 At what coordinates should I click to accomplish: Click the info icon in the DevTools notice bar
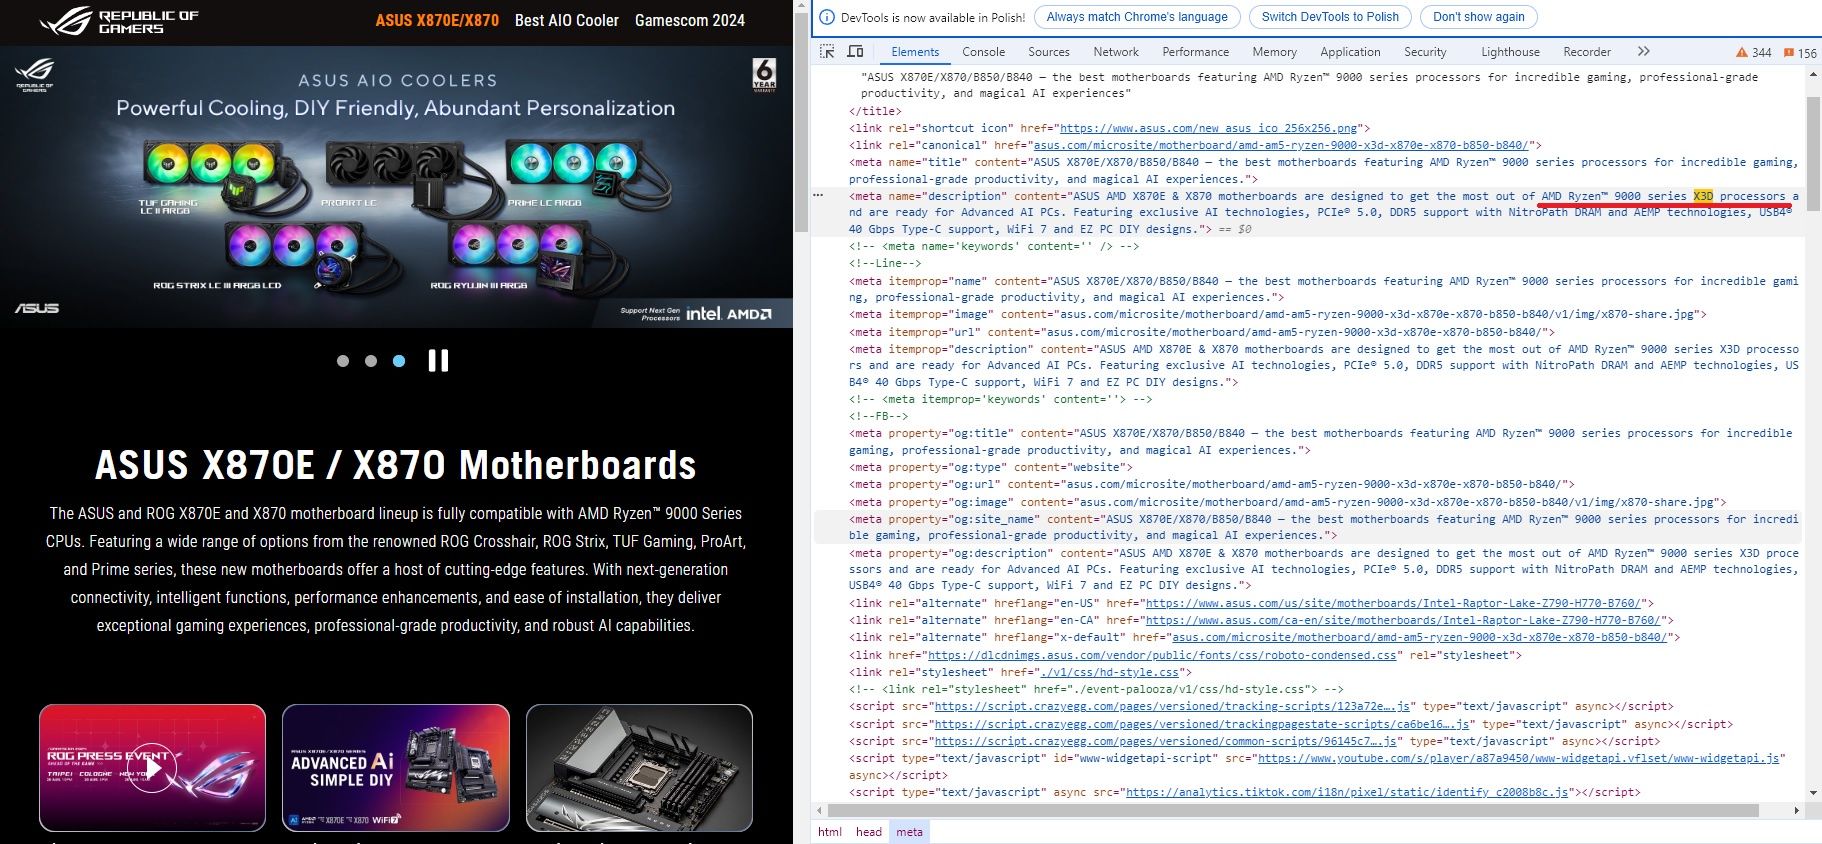[827, 17]
